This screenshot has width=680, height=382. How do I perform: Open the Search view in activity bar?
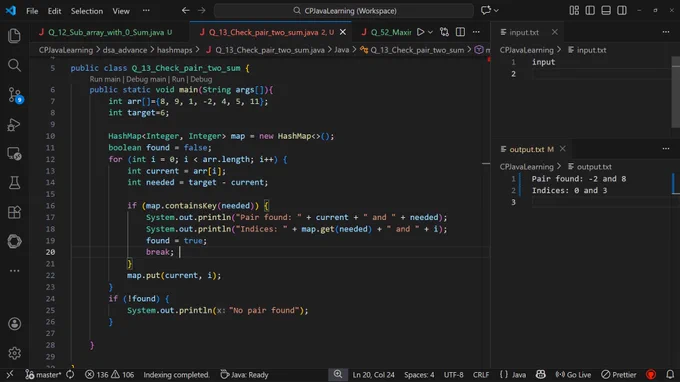coord(14,65)
